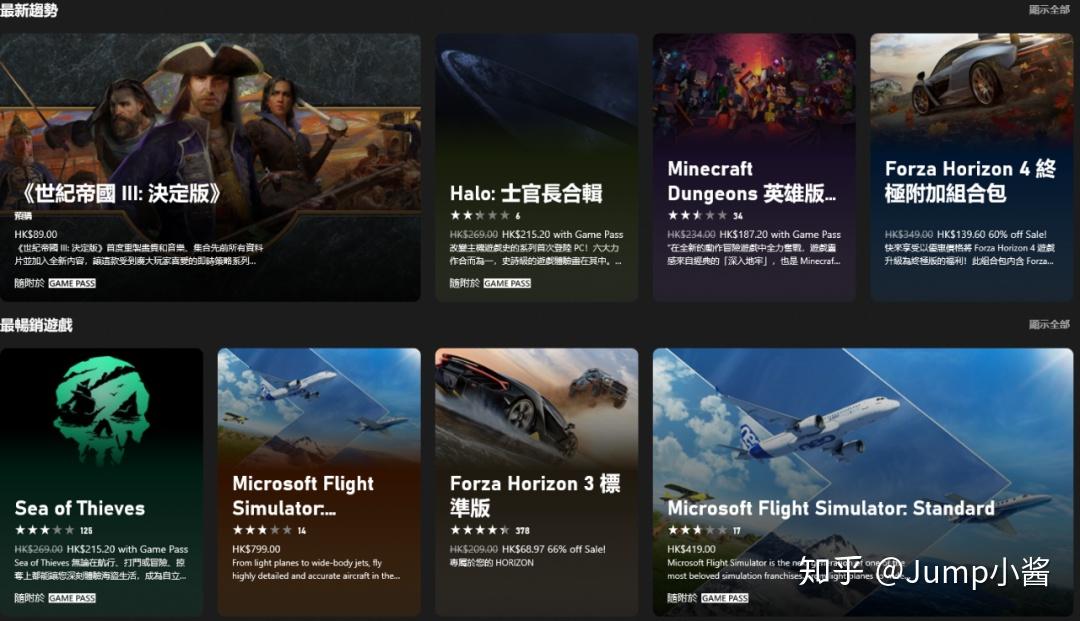The width and height of the screenshot is (1080, 621).
Task: Click GAME PASS badge on Flight Simulator Standard
Action: (725, 598)
